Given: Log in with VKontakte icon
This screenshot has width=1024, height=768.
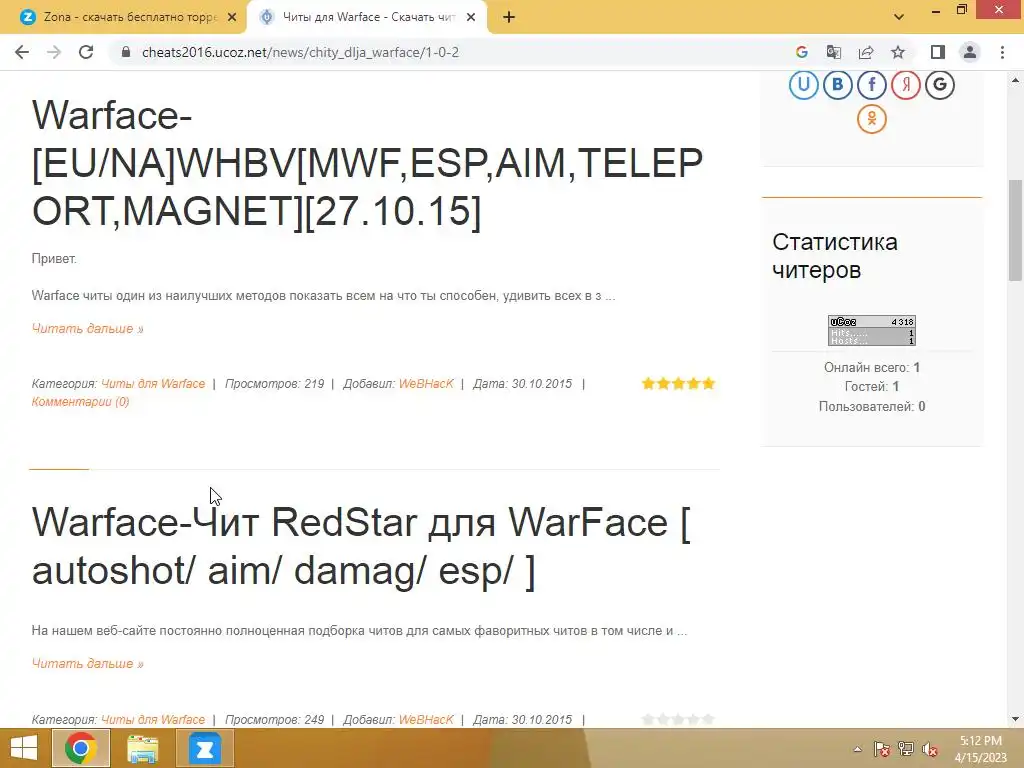Looking at the screenshot, I should (837, 84).
